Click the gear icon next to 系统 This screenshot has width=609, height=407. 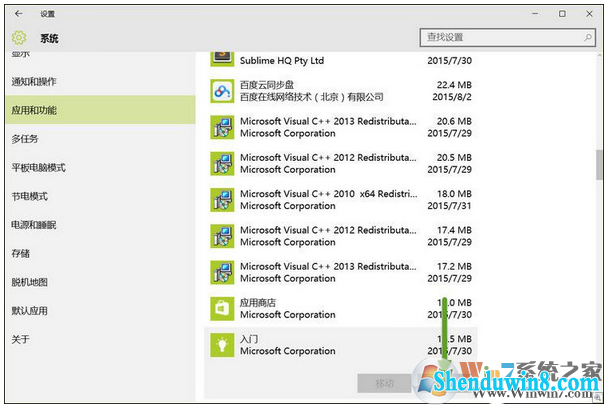[19, 38]
